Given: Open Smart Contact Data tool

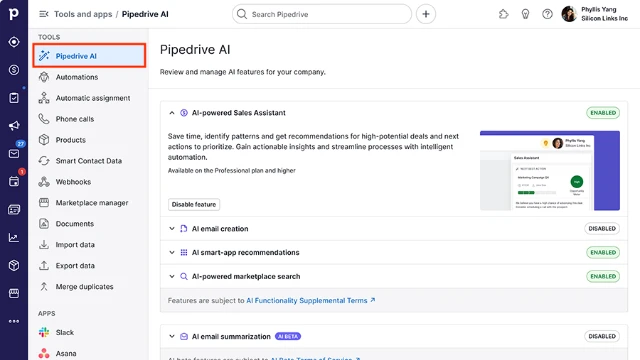Looking at the screenshot, I should [89, 161].
